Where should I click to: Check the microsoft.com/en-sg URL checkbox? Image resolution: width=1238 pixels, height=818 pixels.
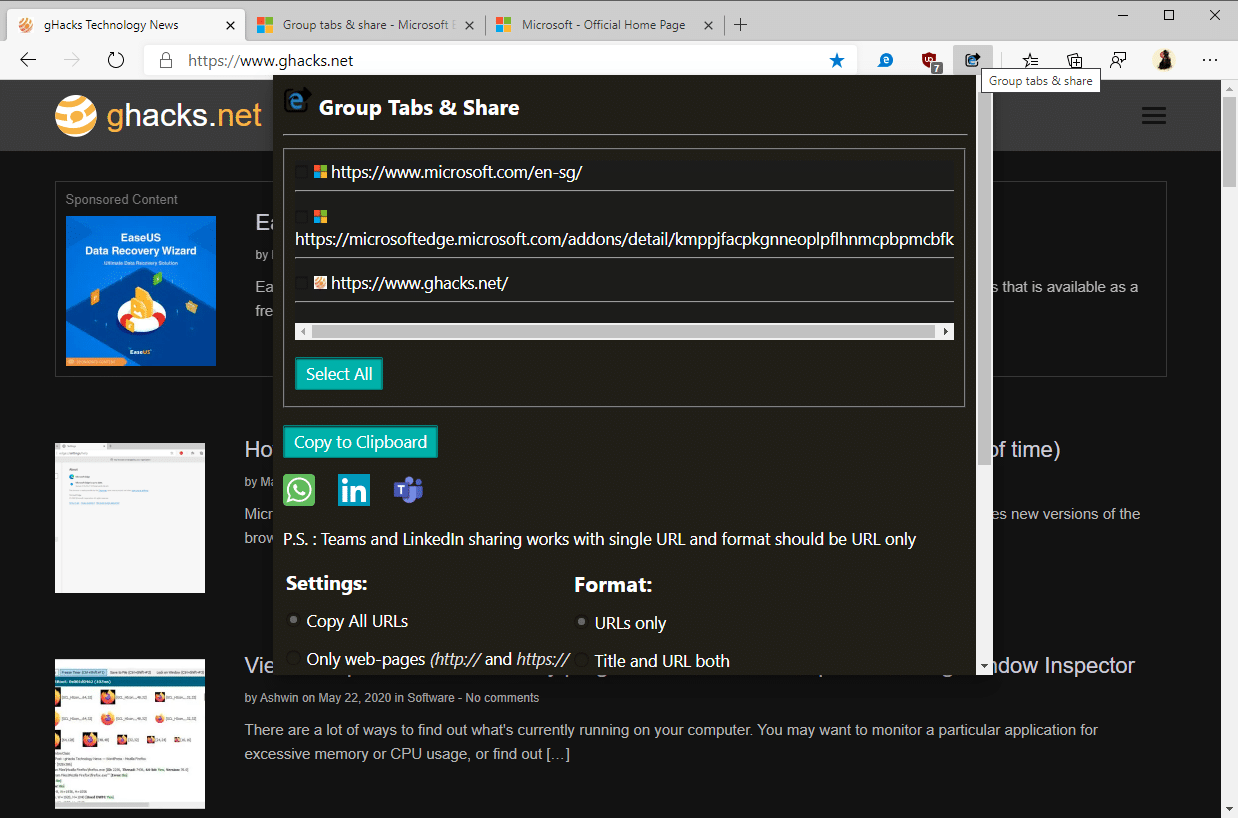pyautogui.click(x=302, y=172)
